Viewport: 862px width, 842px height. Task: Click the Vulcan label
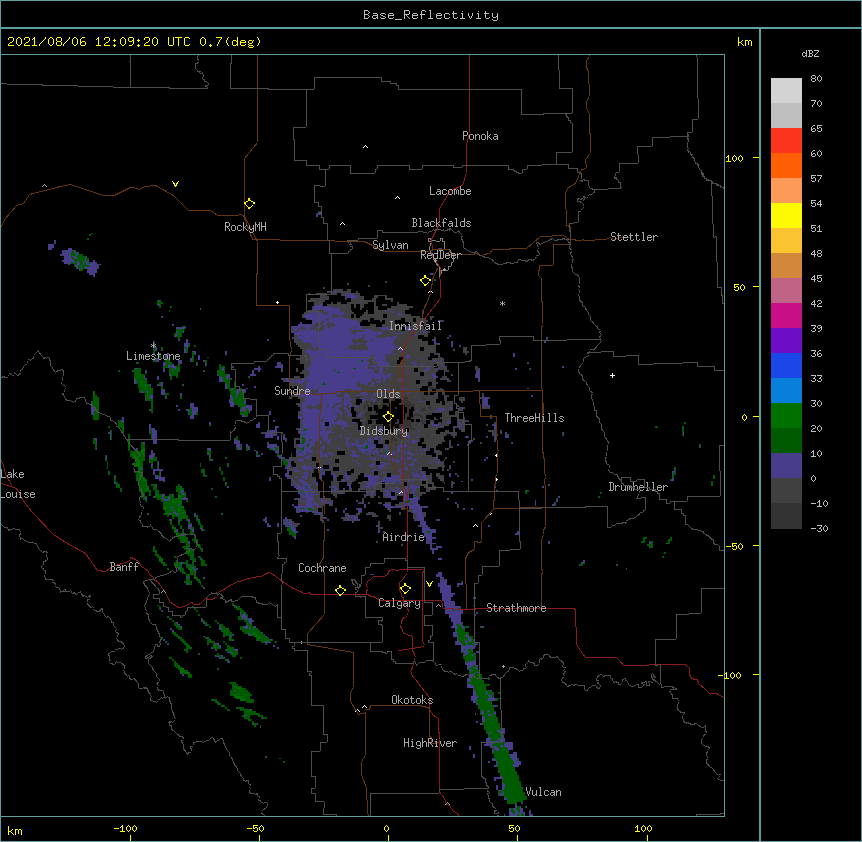[x=543, y=792]
